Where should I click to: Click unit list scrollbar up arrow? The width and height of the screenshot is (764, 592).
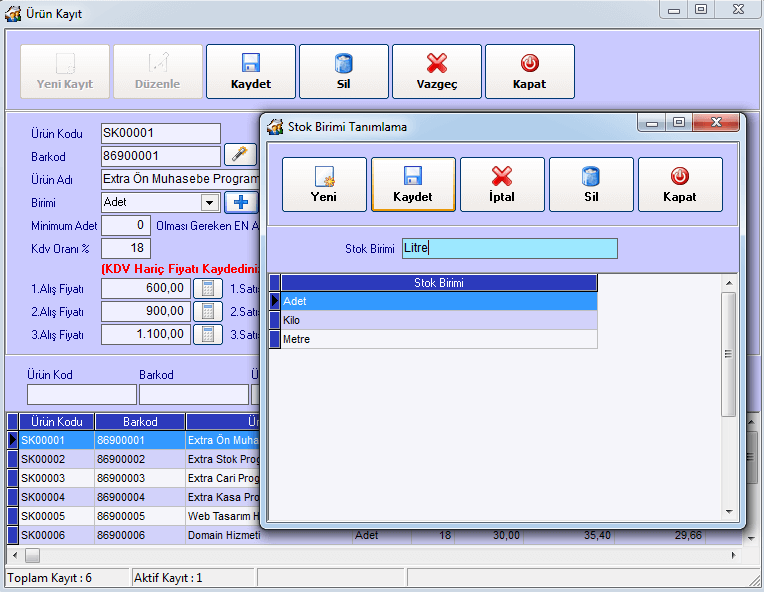click(x=729, y=283)
